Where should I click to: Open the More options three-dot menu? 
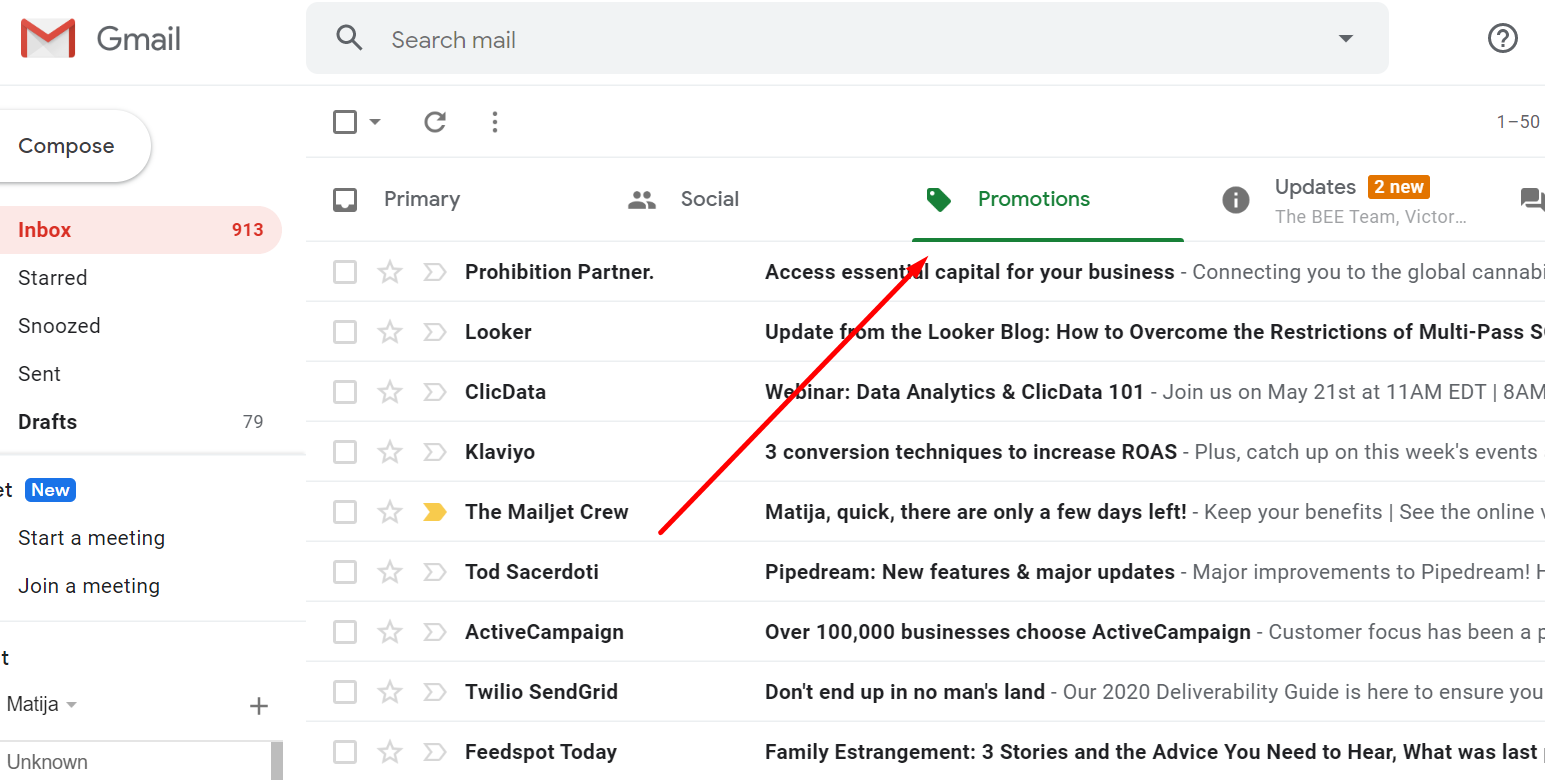click(494, 122)
